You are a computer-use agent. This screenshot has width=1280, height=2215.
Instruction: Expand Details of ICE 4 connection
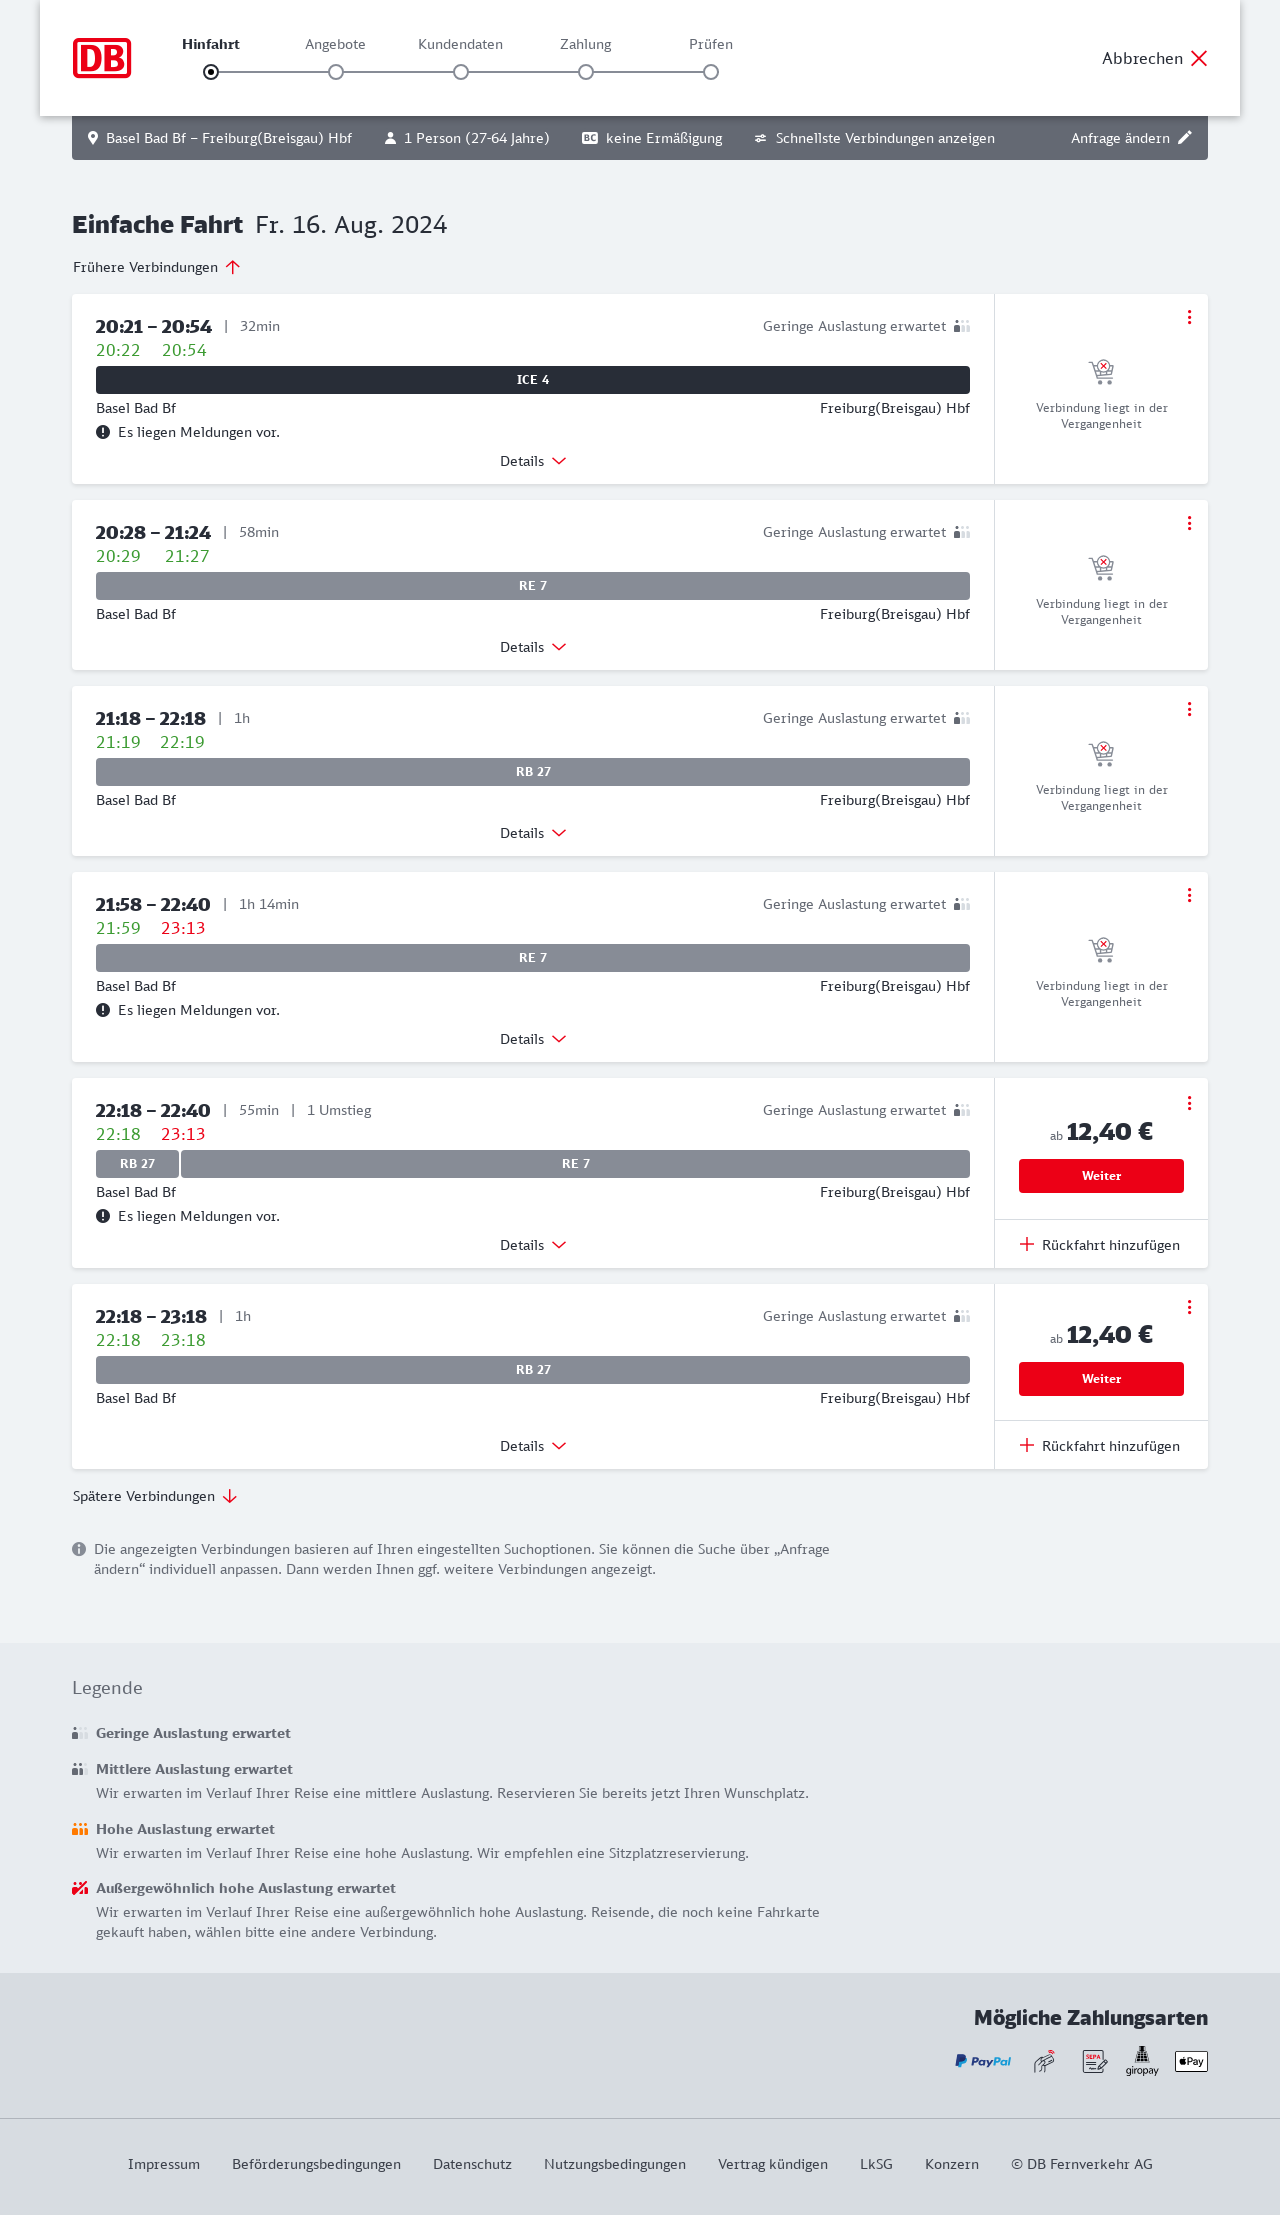click(x=533, y=461)
